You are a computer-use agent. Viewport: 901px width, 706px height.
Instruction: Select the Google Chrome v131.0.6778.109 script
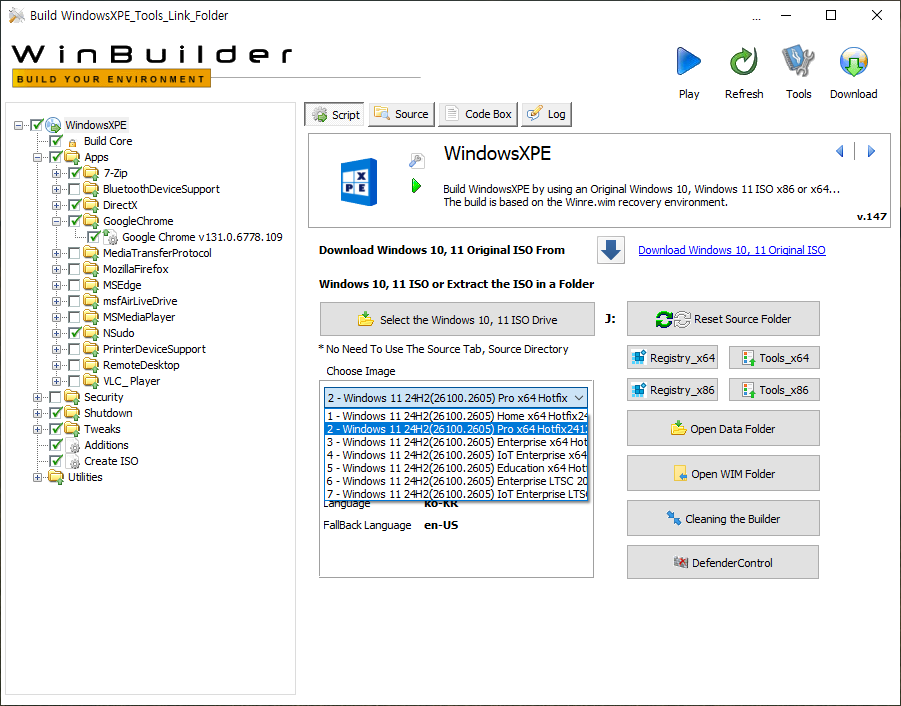(202, 237)
